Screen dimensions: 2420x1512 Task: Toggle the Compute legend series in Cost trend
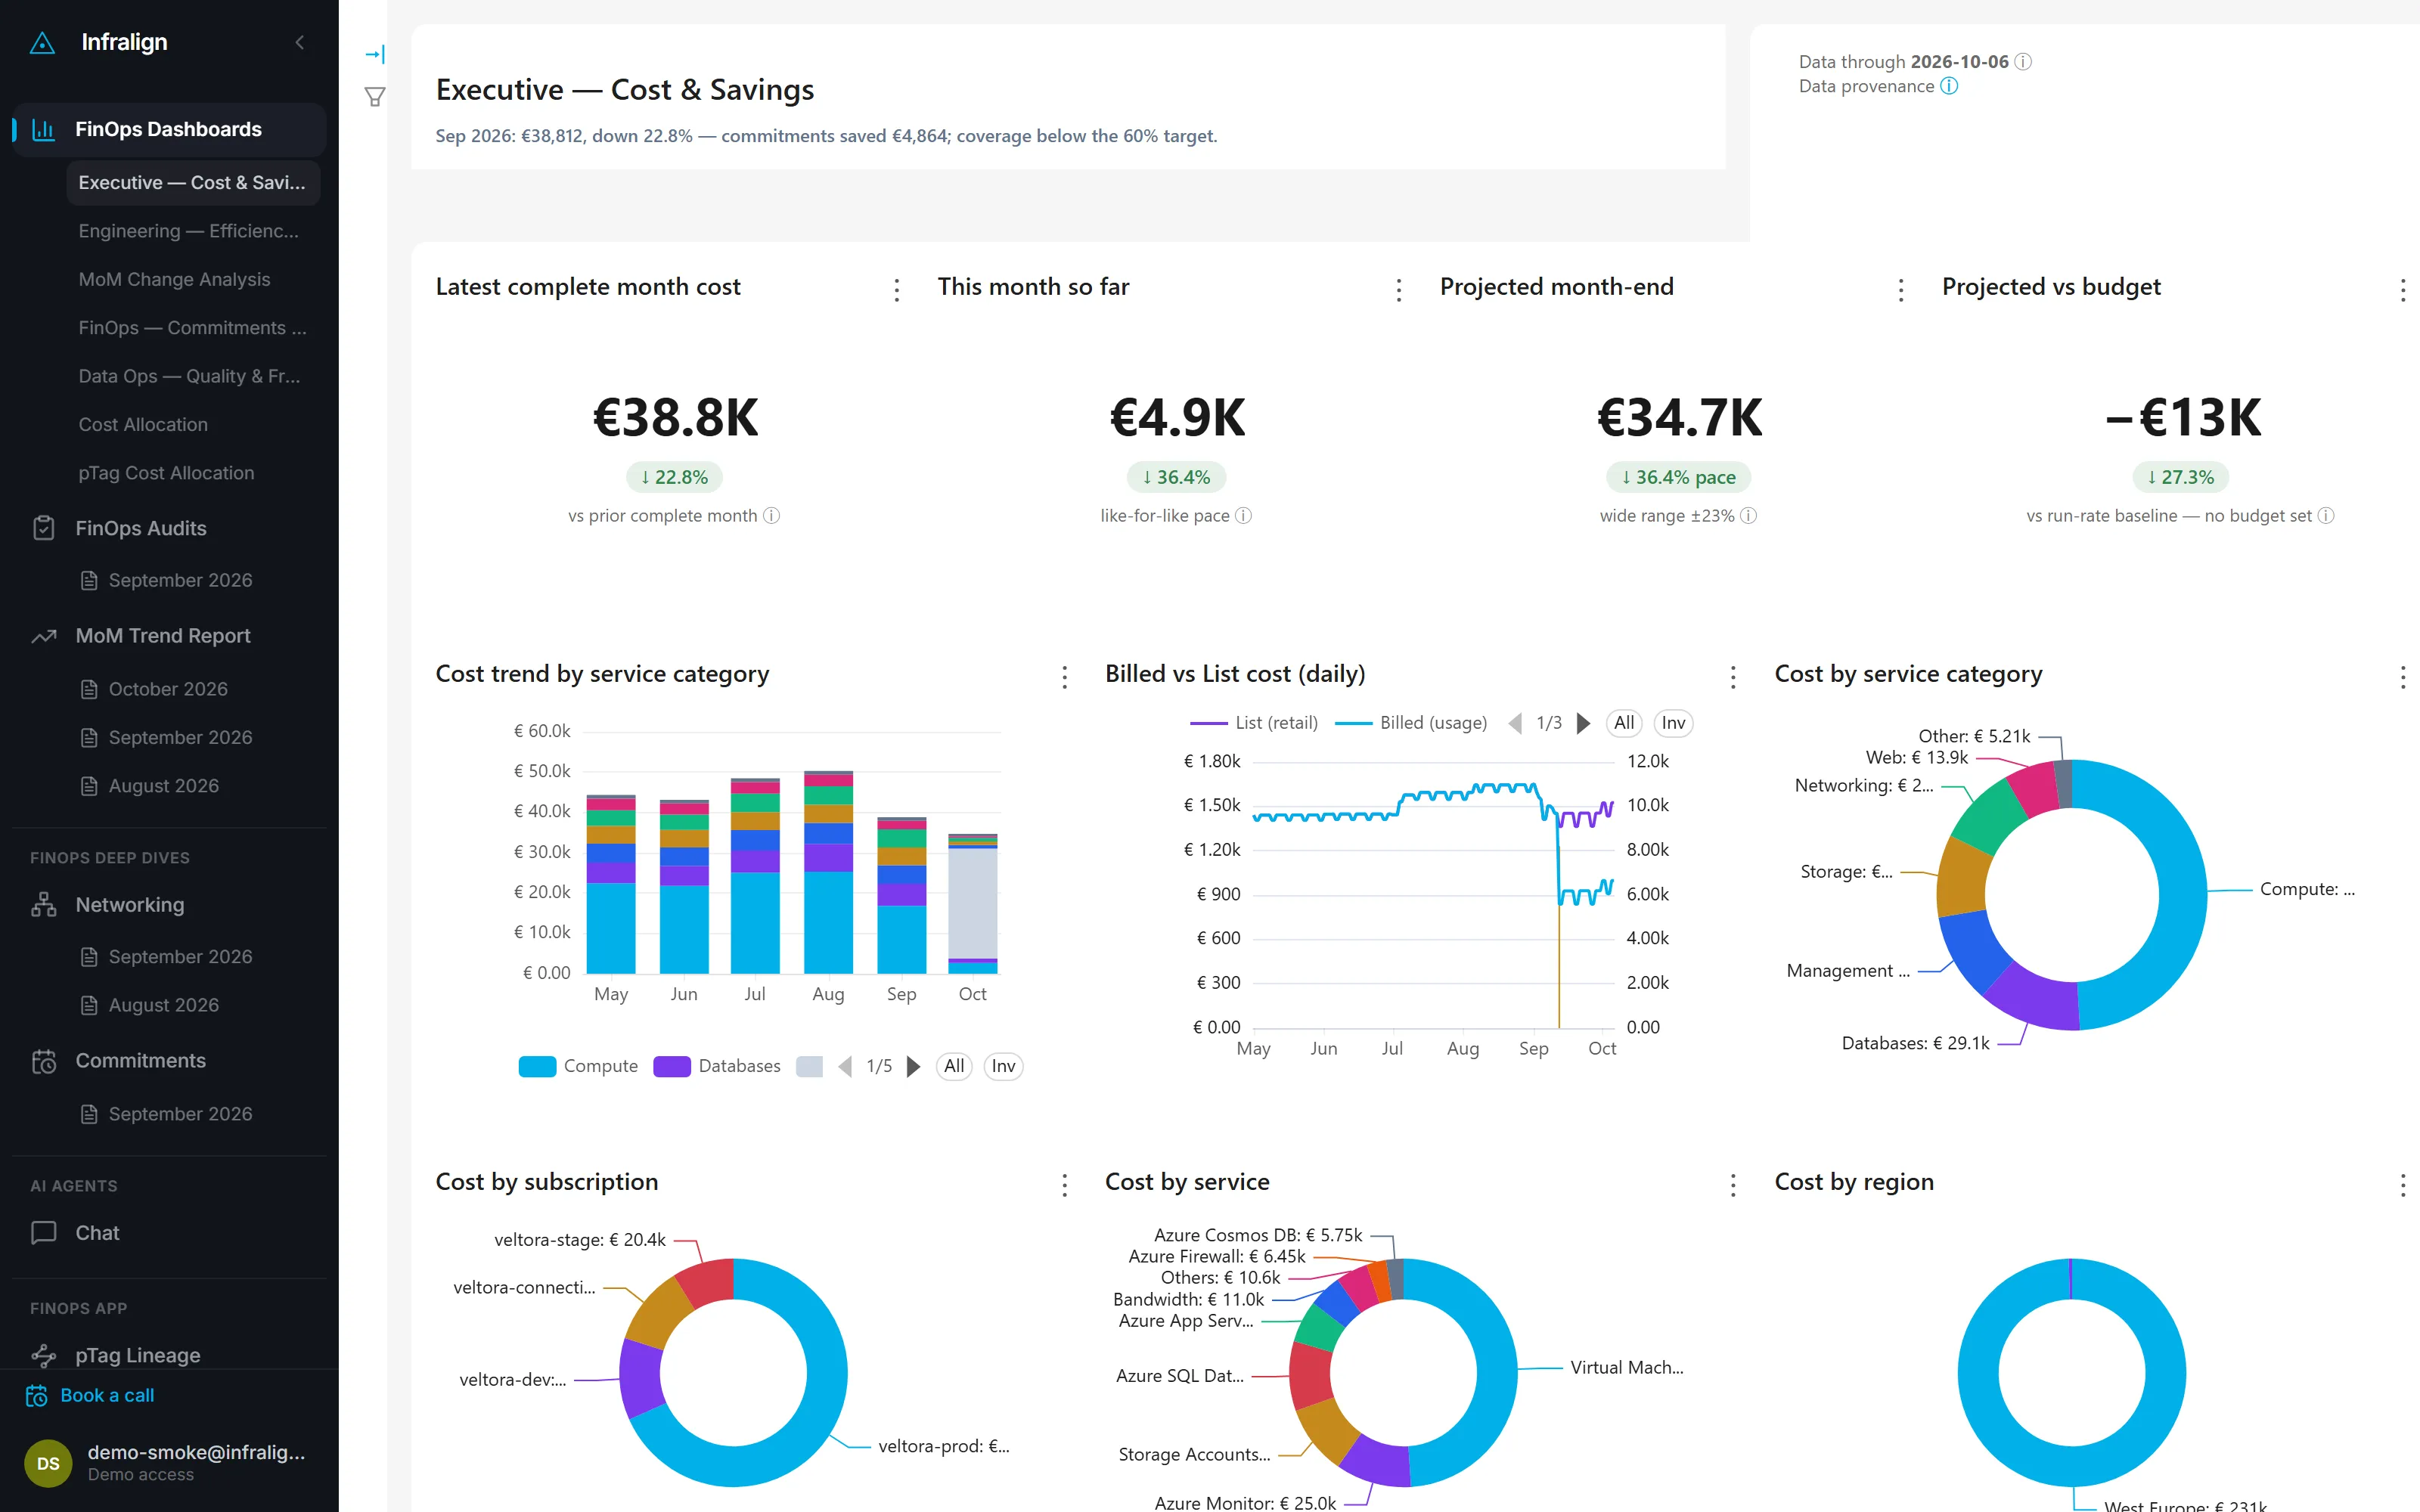click(x=578, y=1066)
